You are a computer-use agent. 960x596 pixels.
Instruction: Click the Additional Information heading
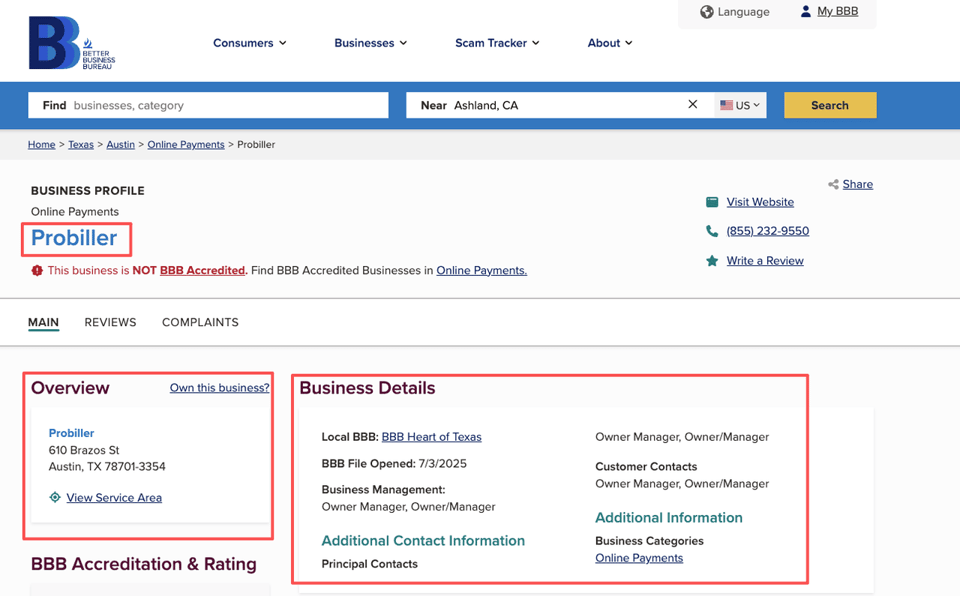(x=669, y=518)
